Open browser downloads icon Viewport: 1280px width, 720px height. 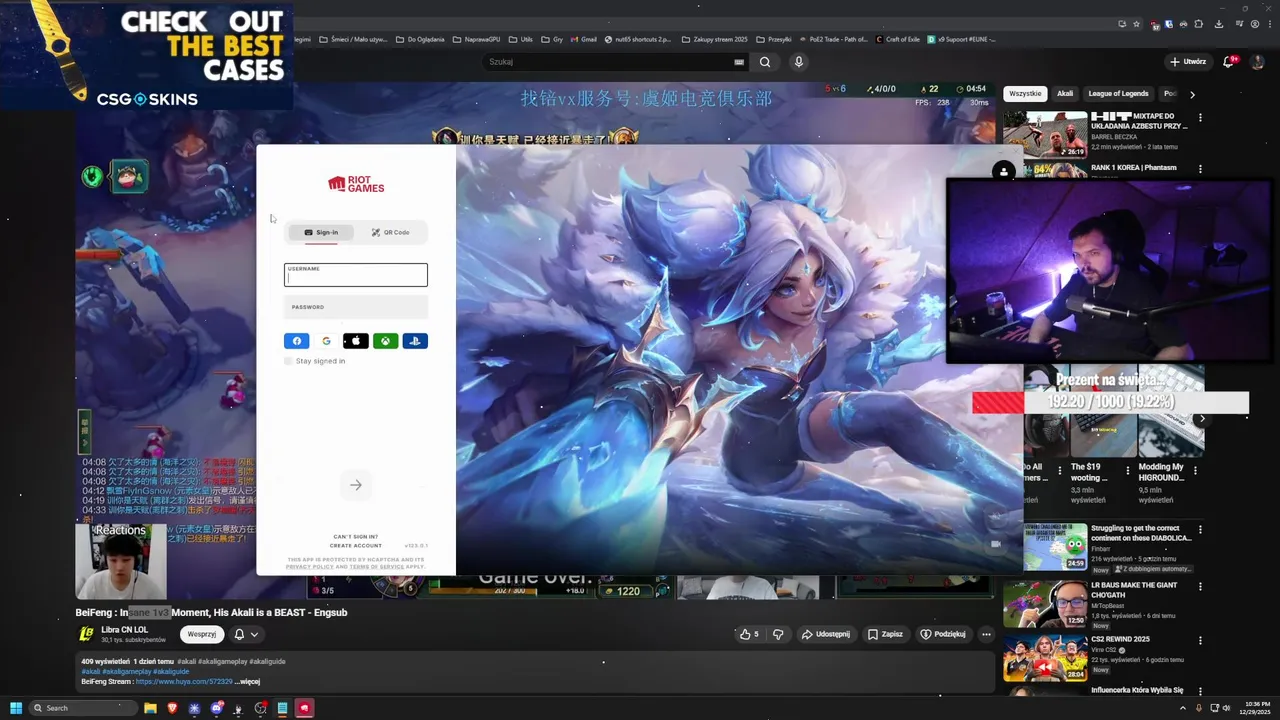pyautogui.click(x=1219, y=24)
